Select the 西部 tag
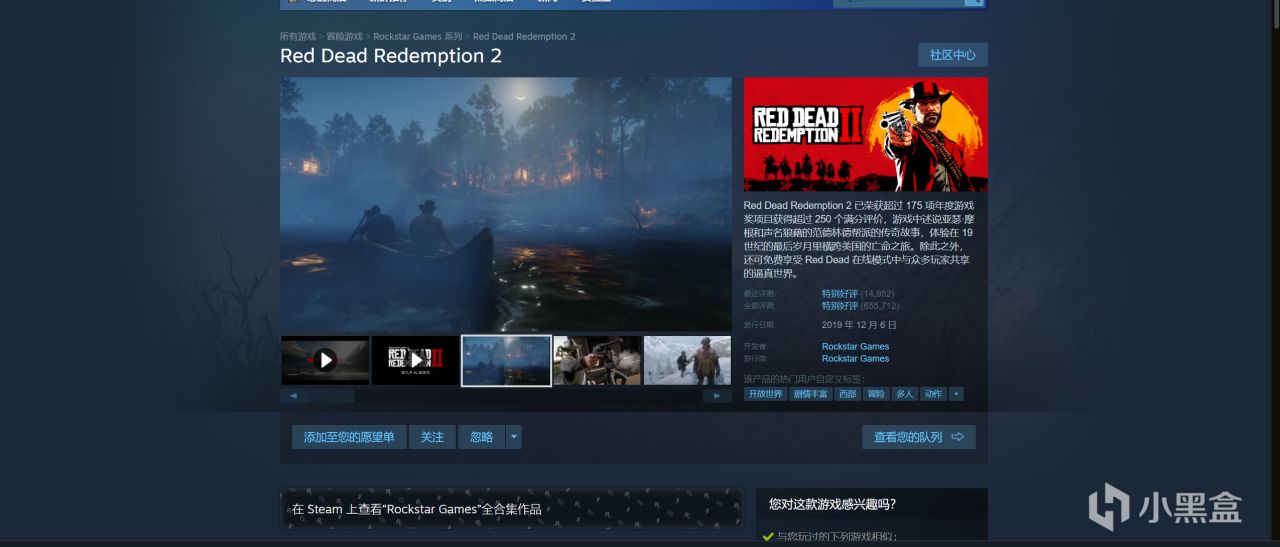 pos(847,394)
